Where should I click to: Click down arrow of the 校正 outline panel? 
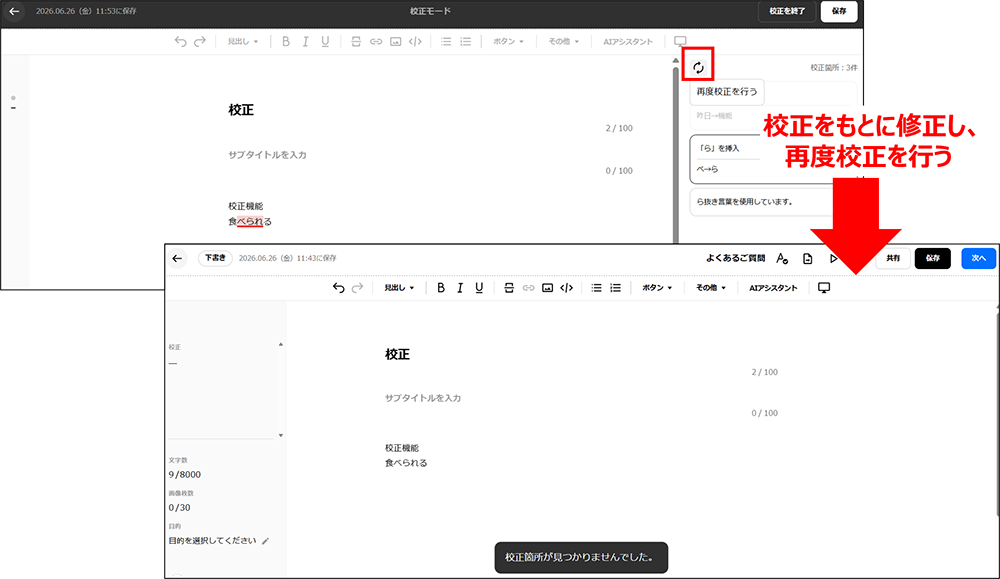281,436
